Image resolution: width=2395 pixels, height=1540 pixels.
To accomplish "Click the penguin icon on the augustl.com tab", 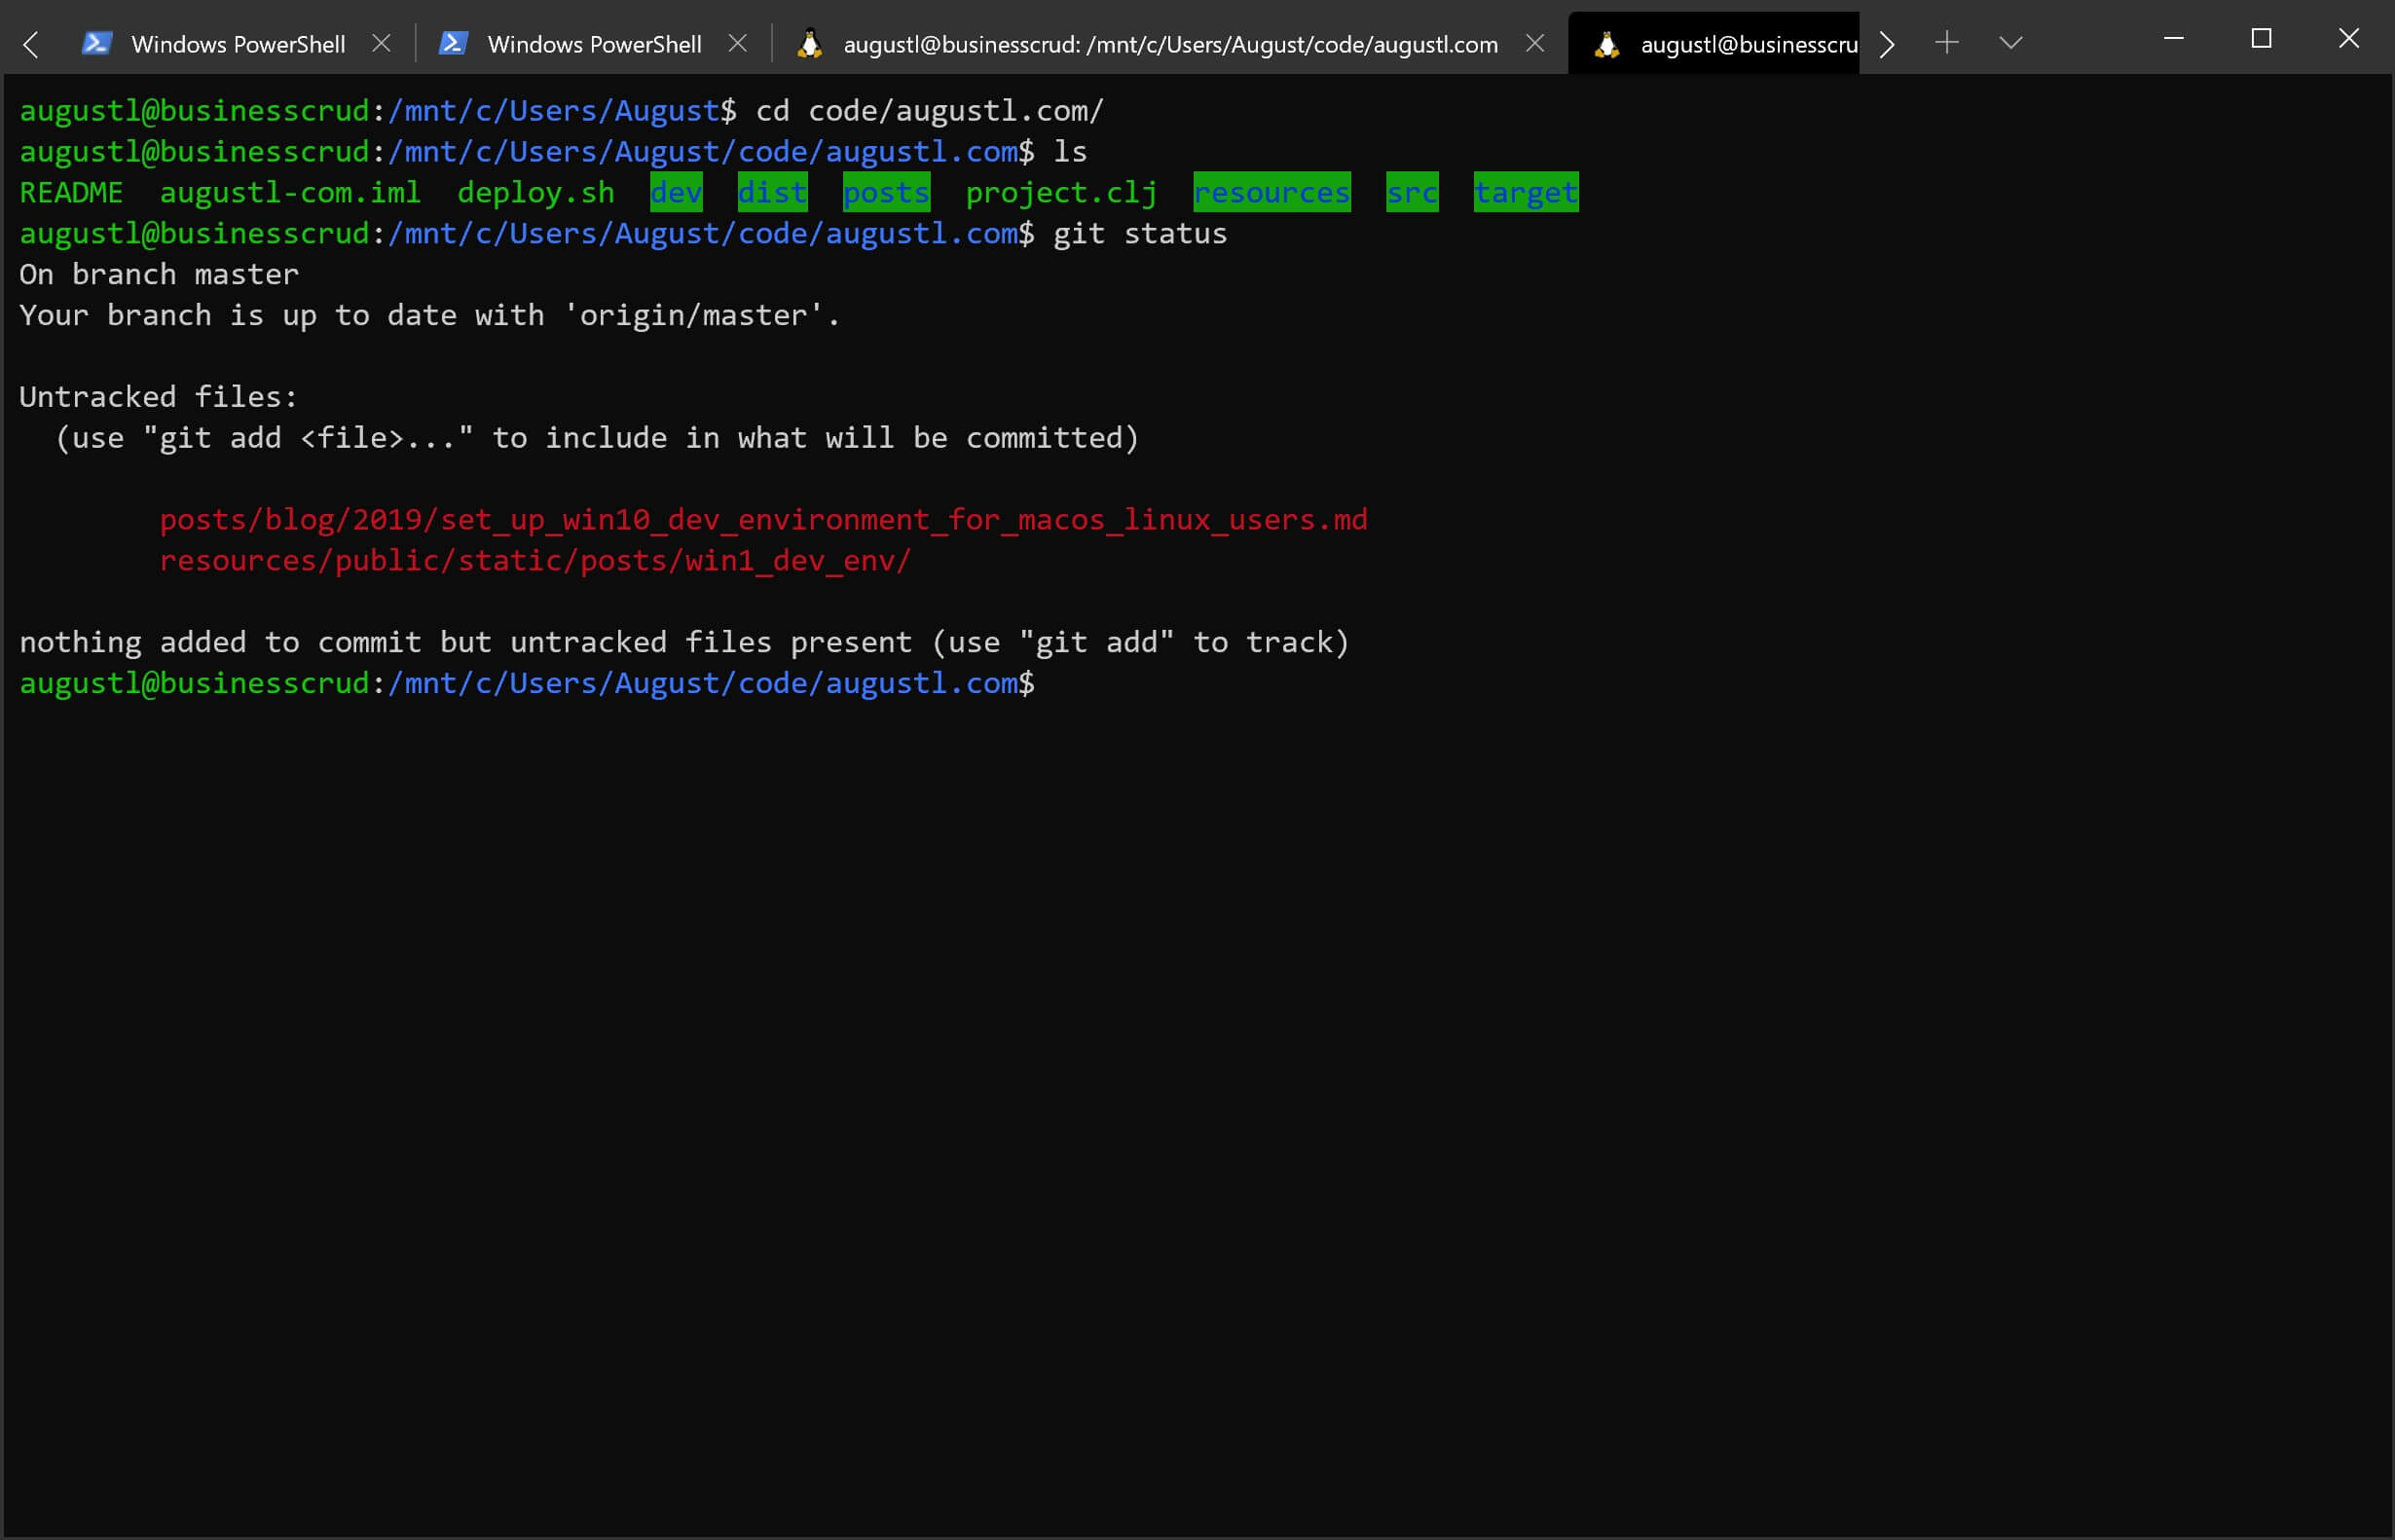I will [809, 43].
